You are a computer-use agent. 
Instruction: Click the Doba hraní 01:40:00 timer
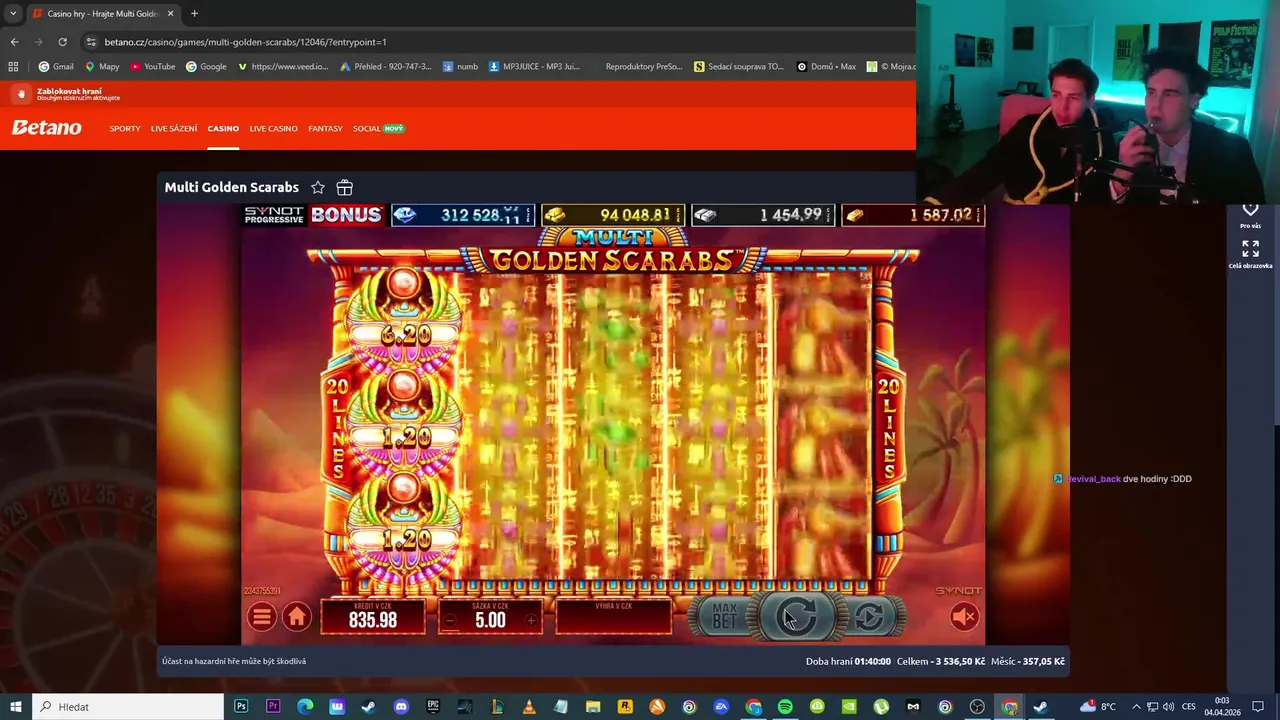[x=848, y=661]
